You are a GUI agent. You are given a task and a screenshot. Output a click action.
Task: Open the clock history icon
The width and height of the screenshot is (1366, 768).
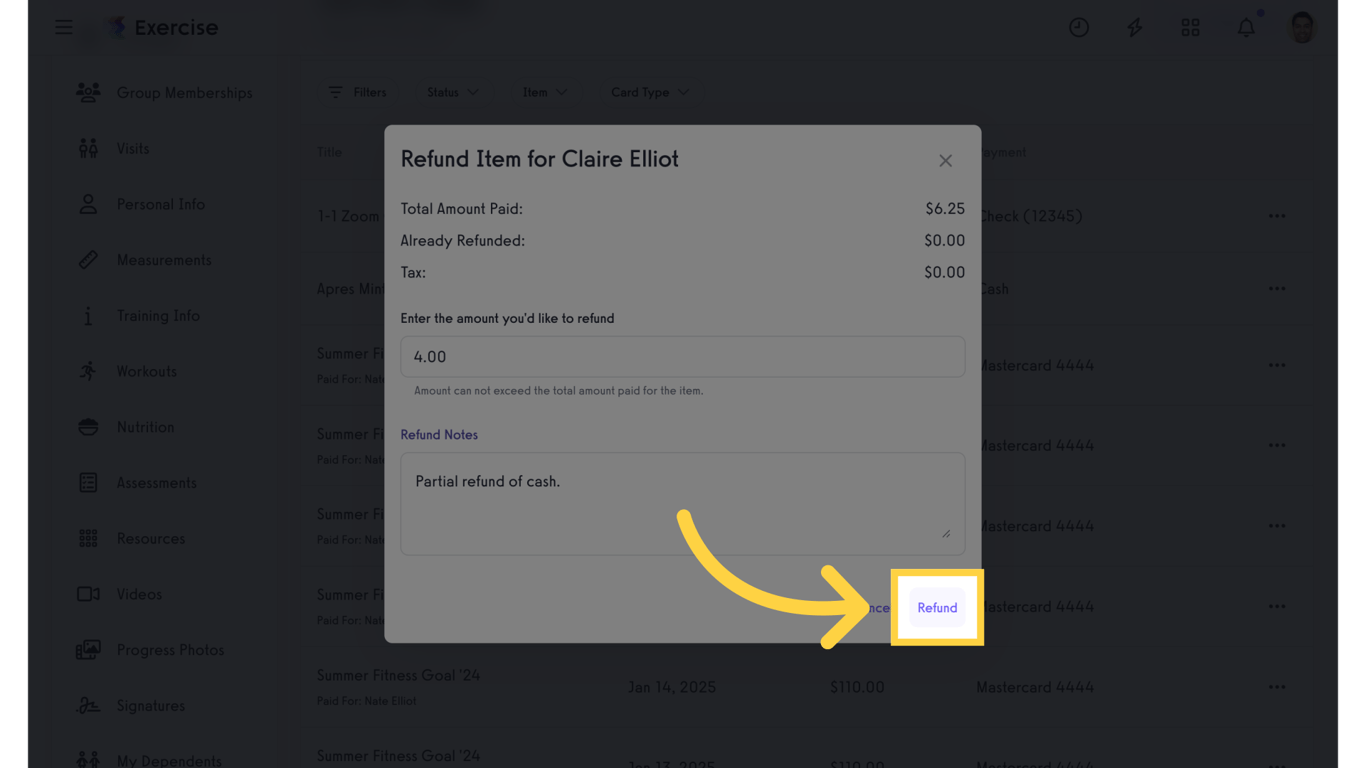(1078, 27)
